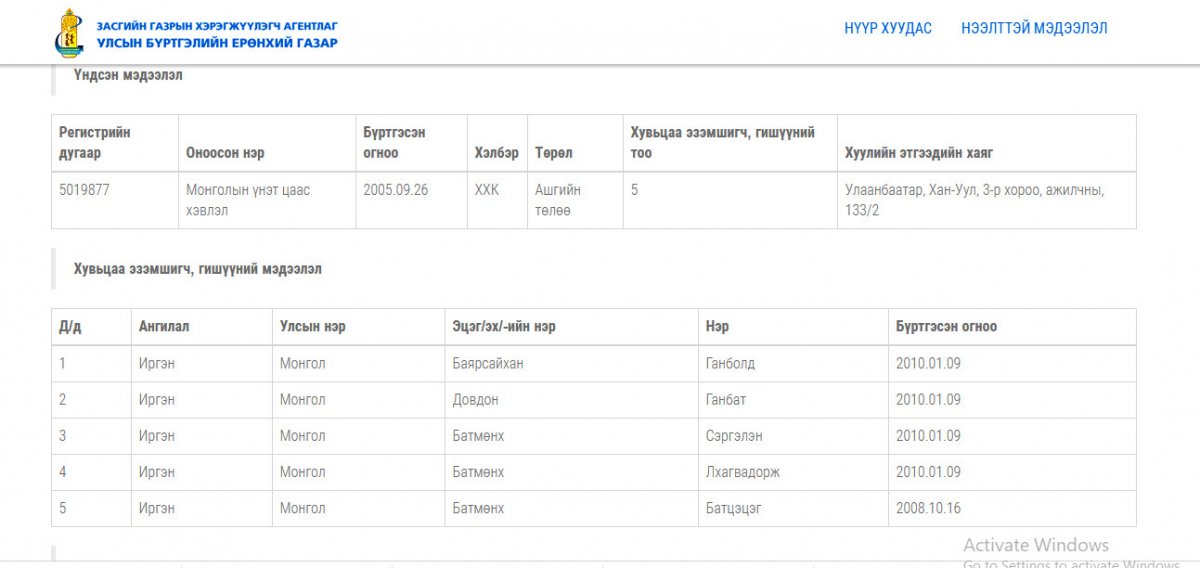This screenshot has width=1200, height=568.
Task: Select the registered date 2005.09.26 cell
Action: (395, 190)
